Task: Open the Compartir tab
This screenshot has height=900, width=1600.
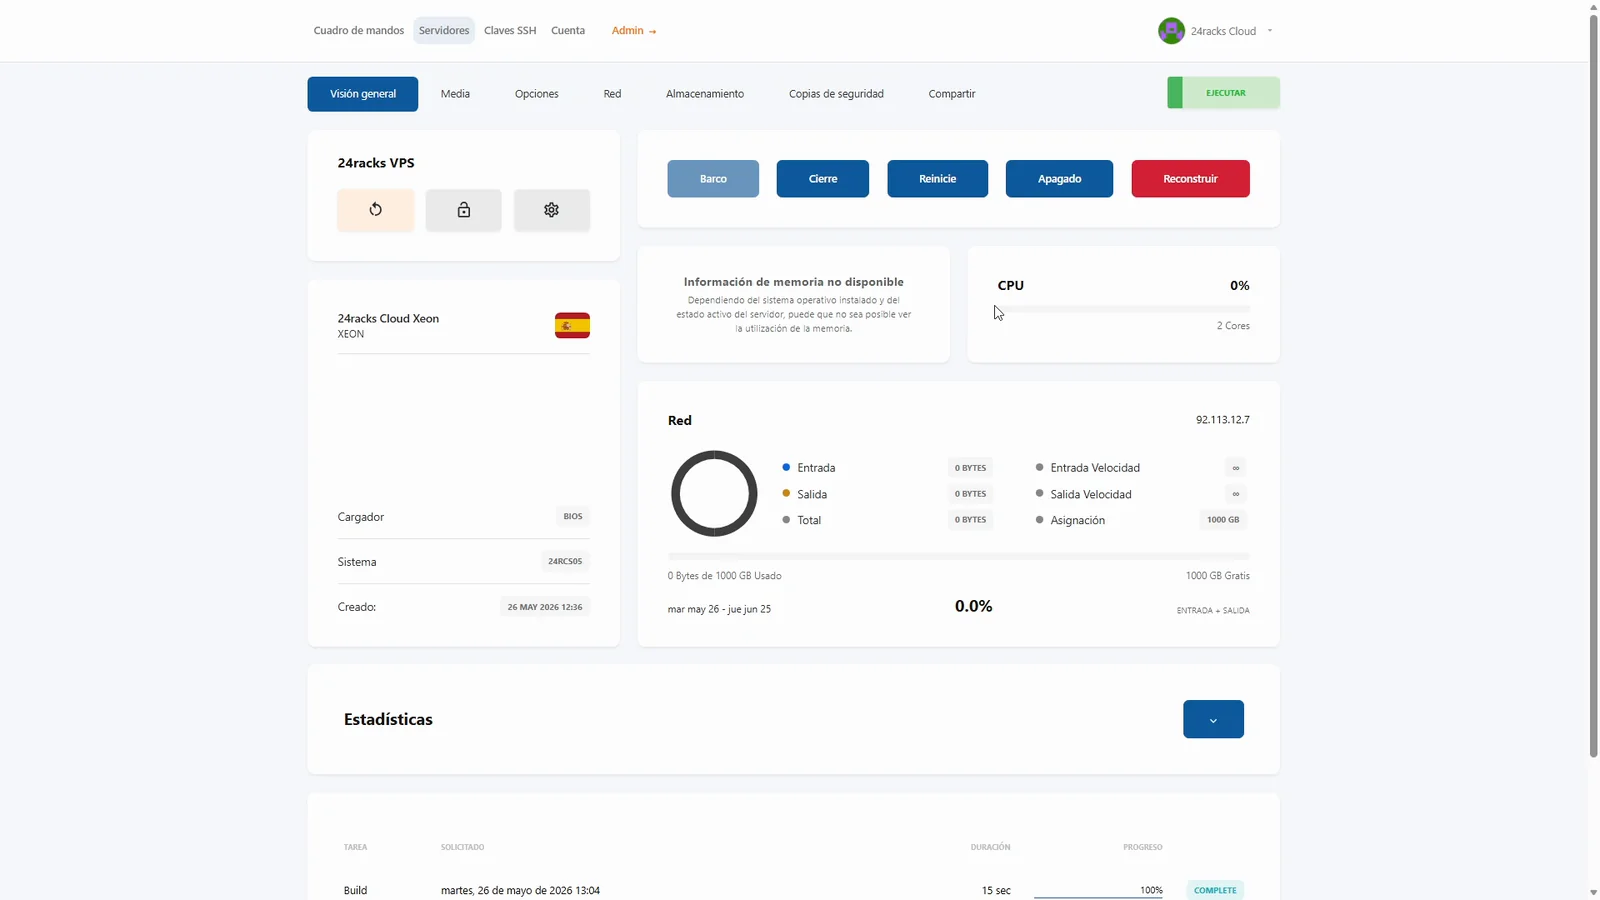Action: click(952, 94)
